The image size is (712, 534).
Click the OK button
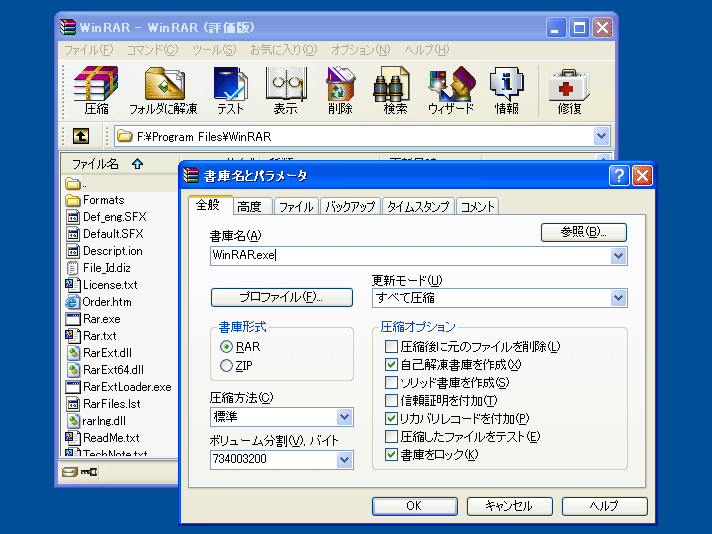(x=415, y=506)
